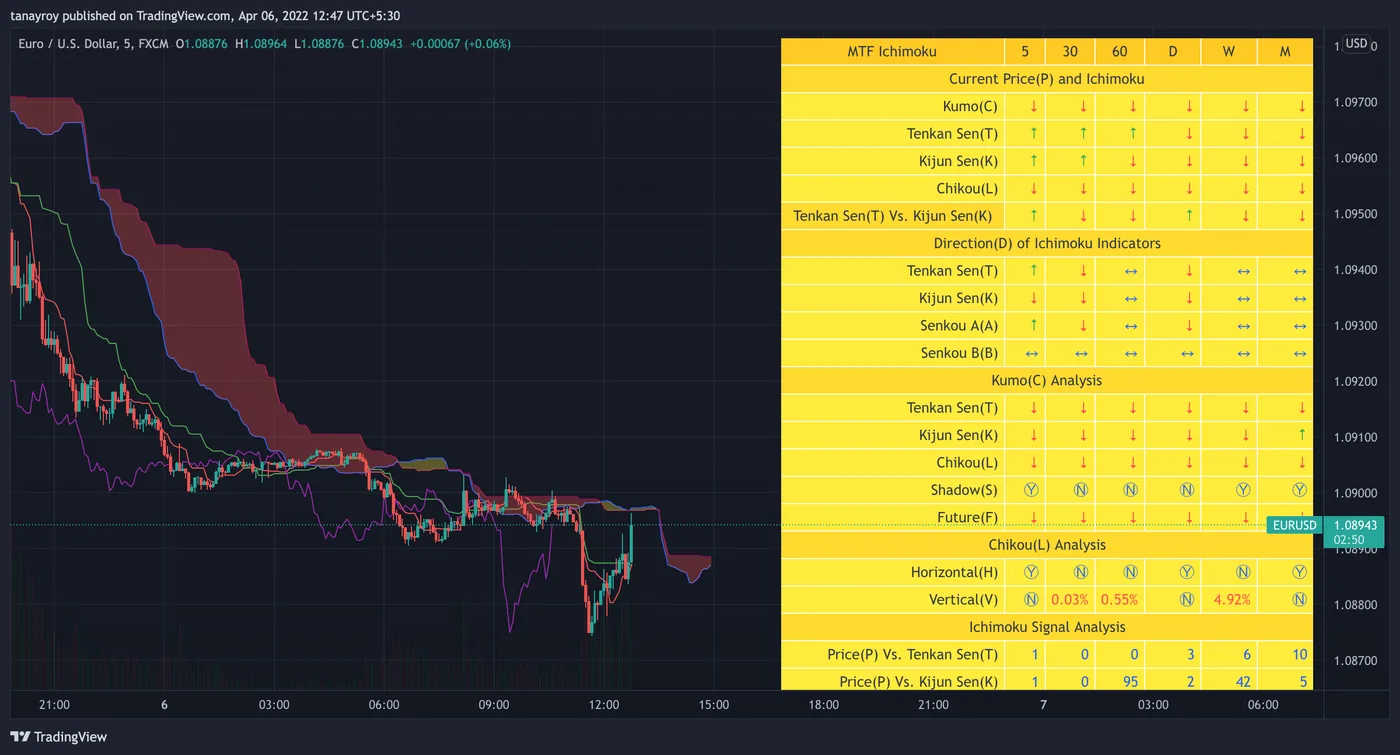The width and height of the screenshot is (1400, 755).
Task: Click the Current Price(P) and Ichimoku heading
Action: tap(1047, 79)
